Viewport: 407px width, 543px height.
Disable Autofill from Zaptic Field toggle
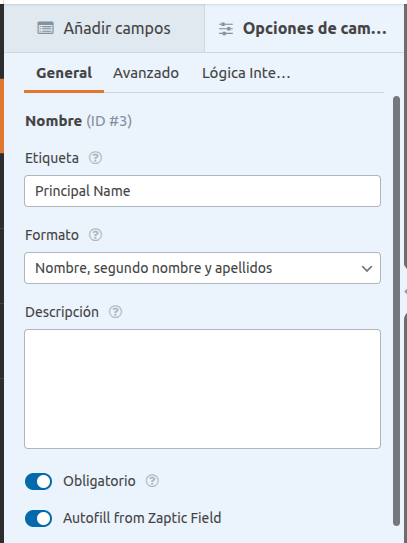pos(38,518)
